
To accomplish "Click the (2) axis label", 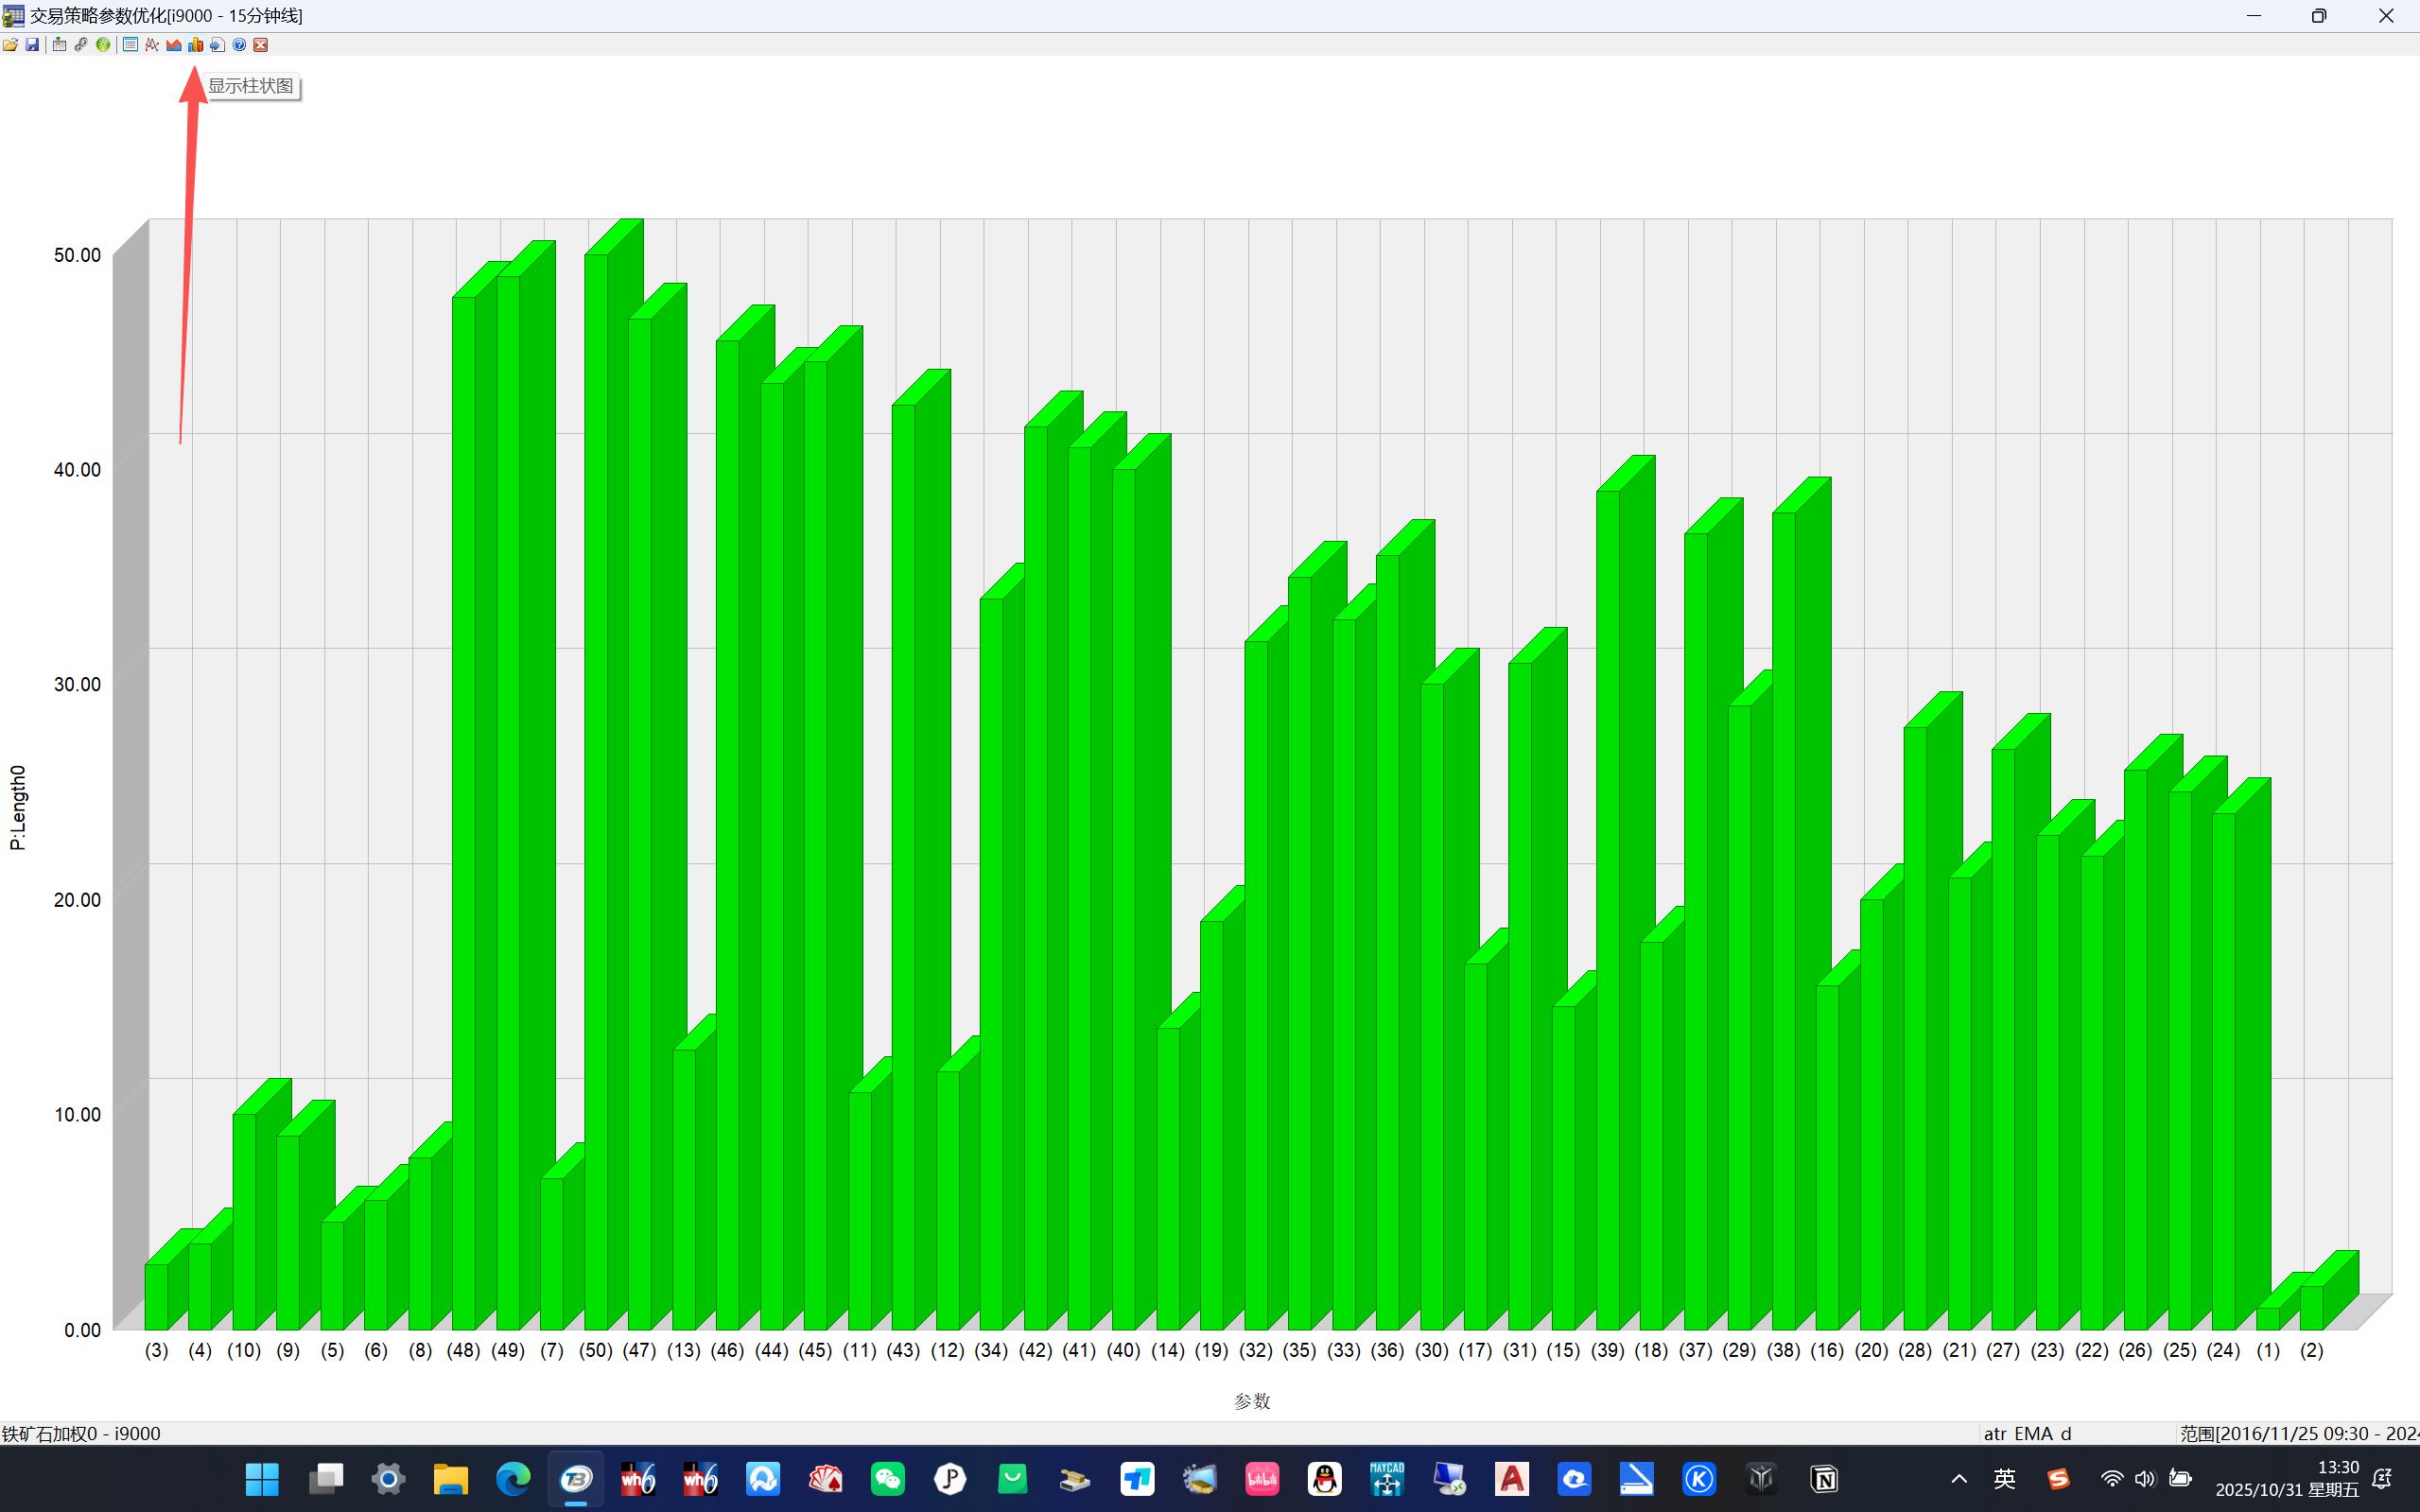I will click(x=2311, y=1350).
